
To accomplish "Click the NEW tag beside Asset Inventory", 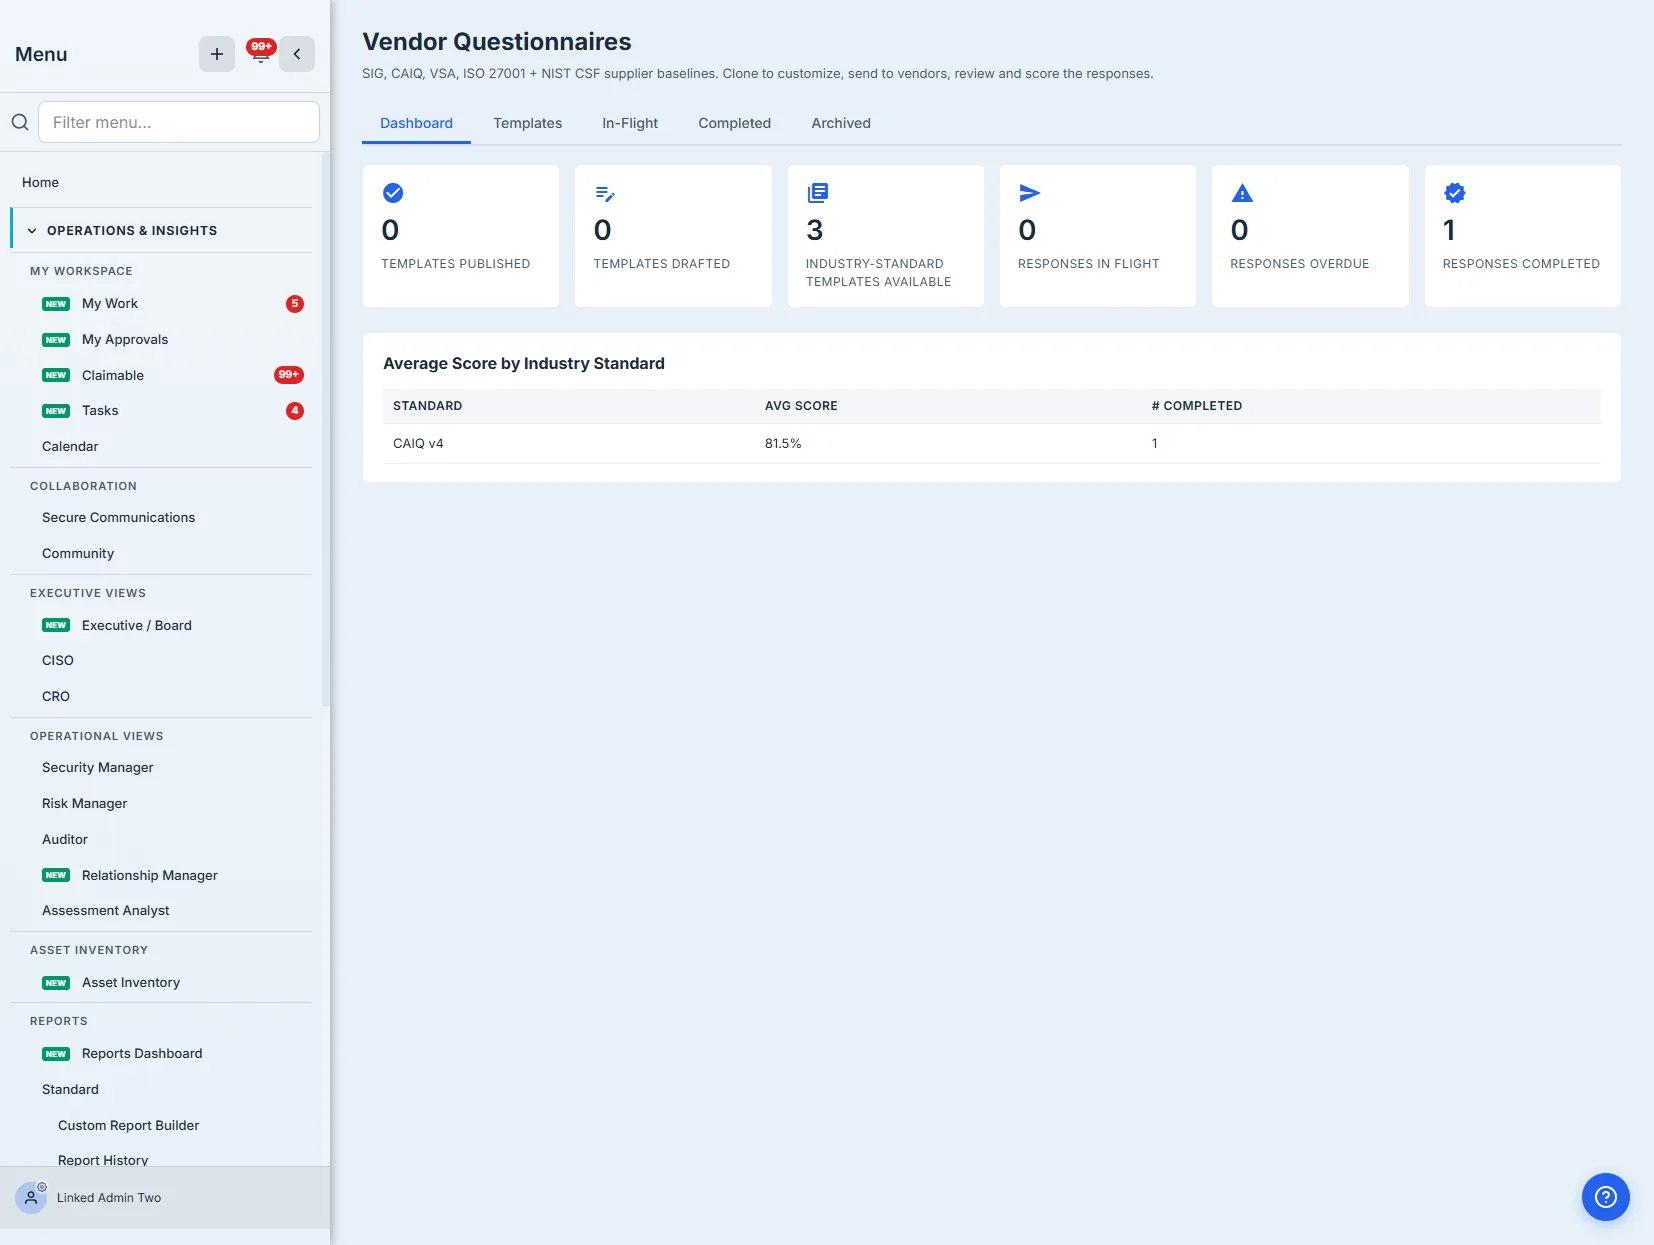I will click(x=56, y=983).
